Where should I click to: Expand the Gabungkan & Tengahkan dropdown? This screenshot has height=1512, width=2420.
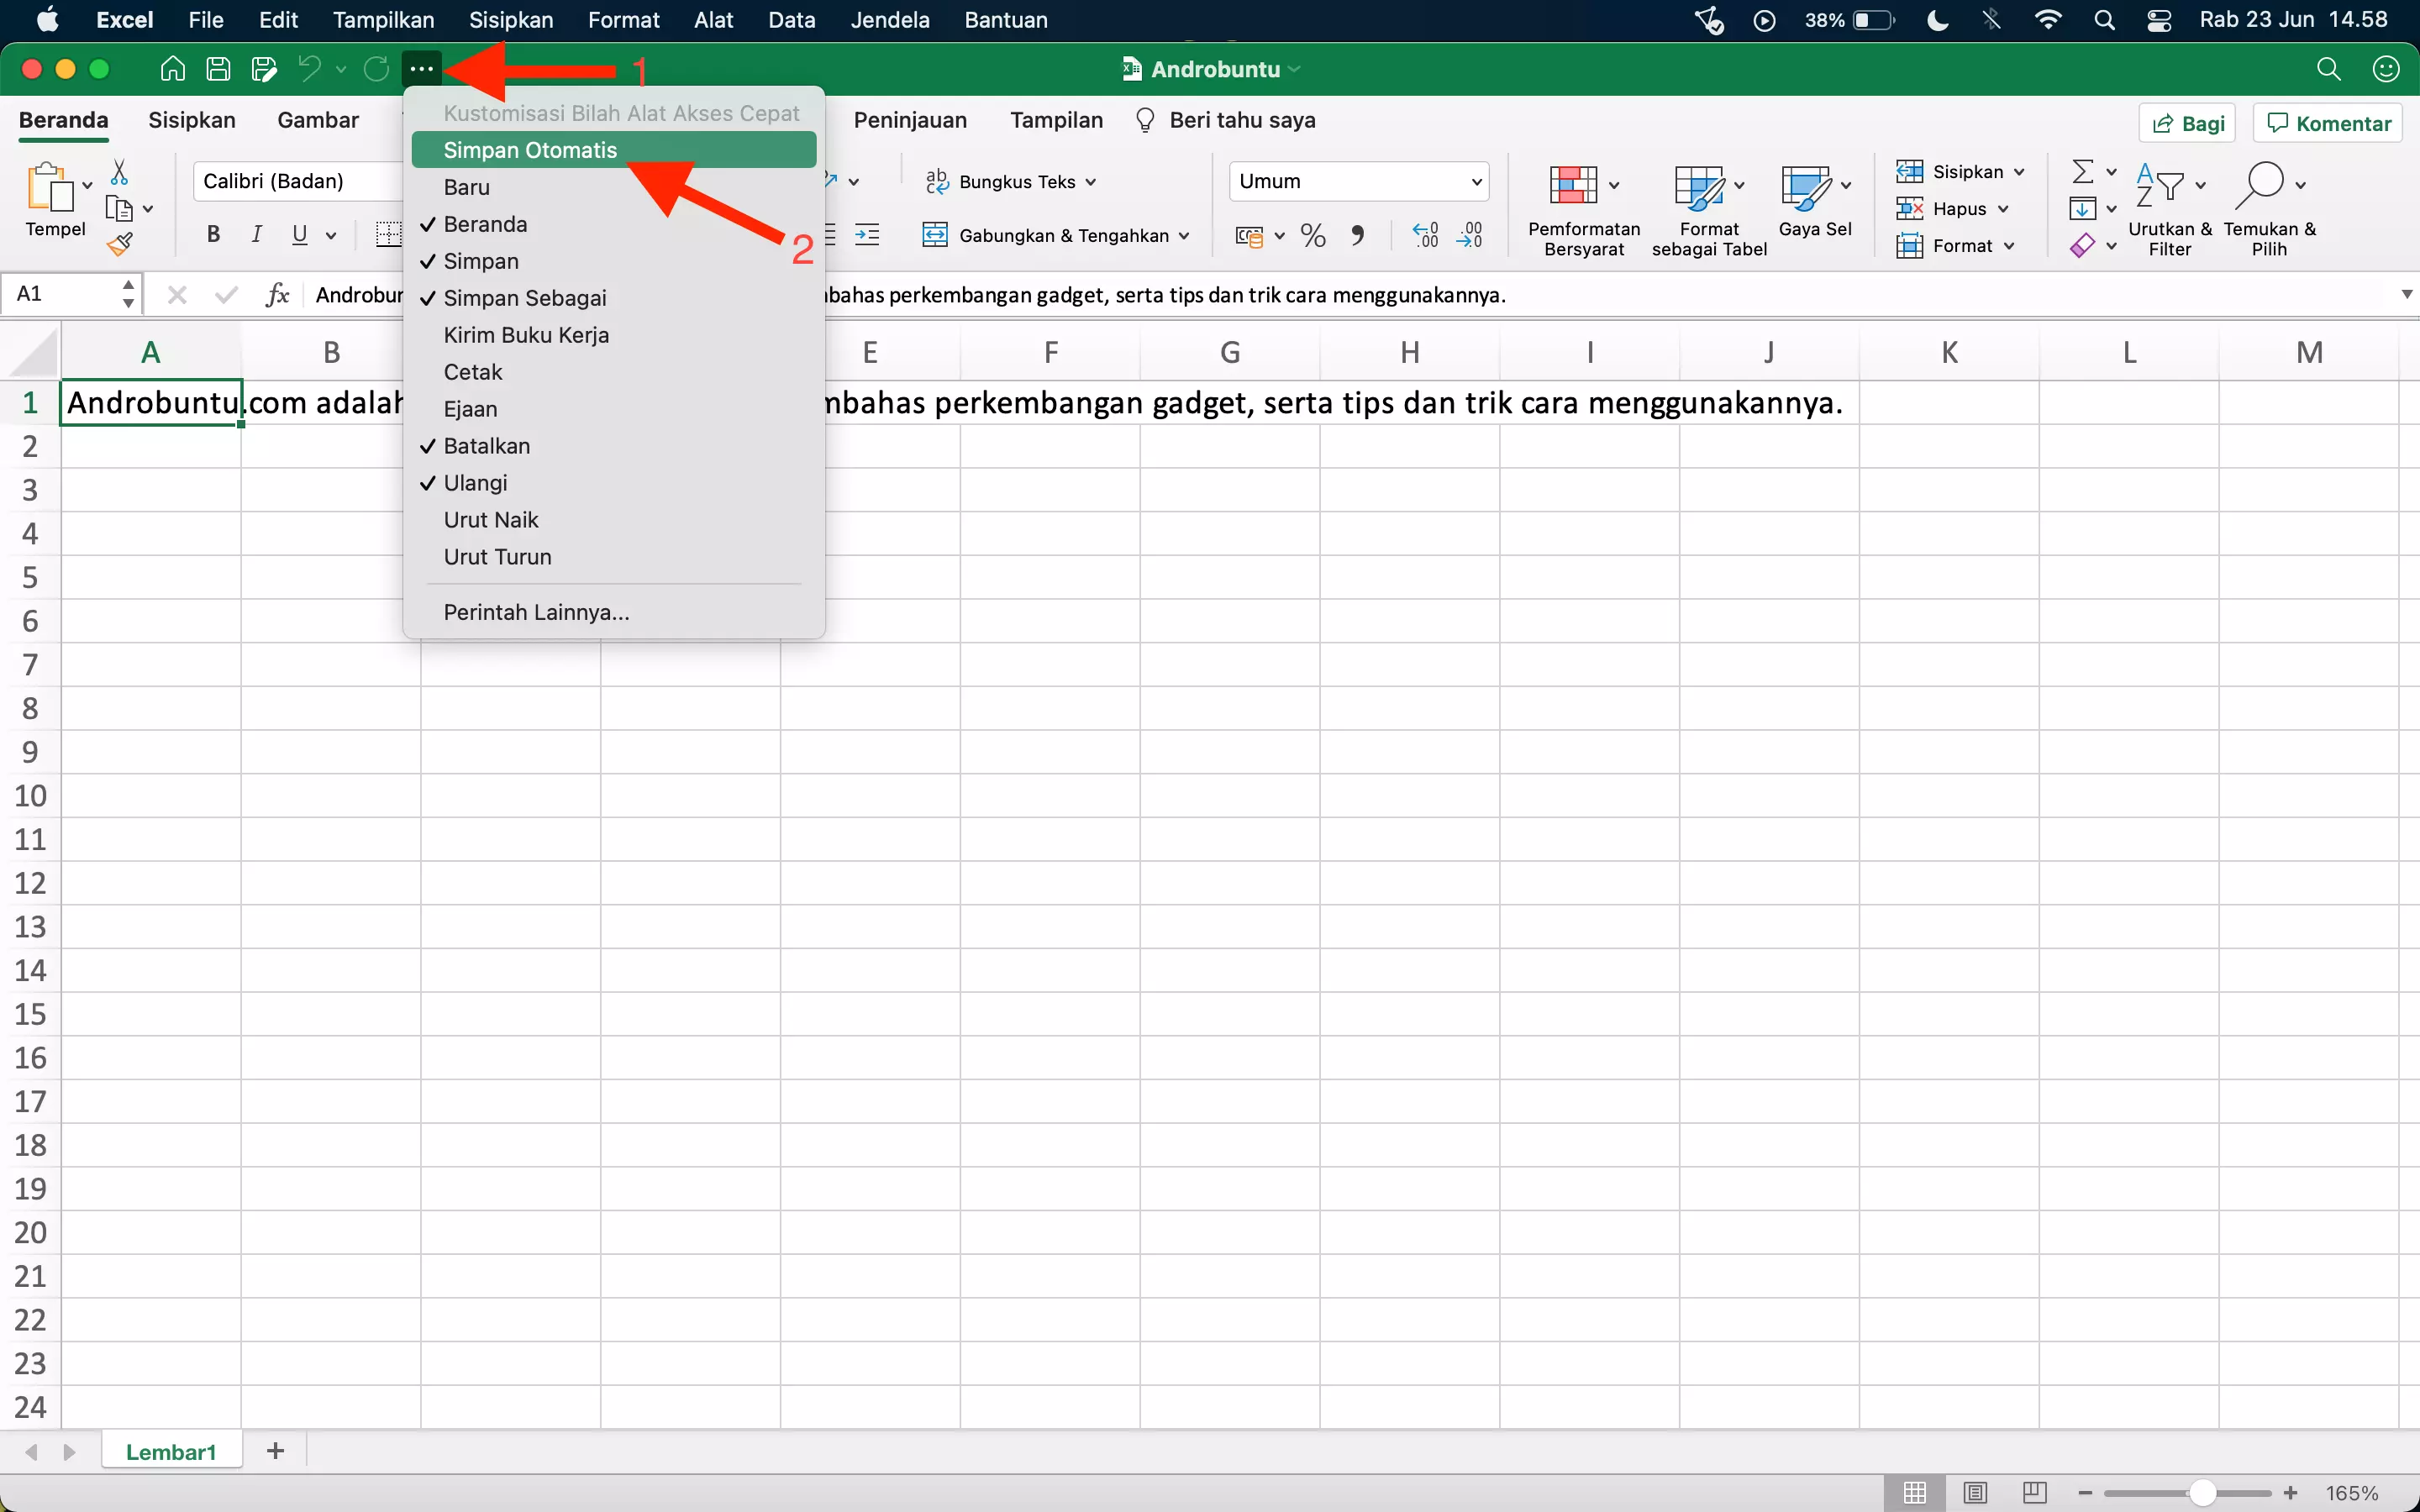click(x=1186, y=234)
